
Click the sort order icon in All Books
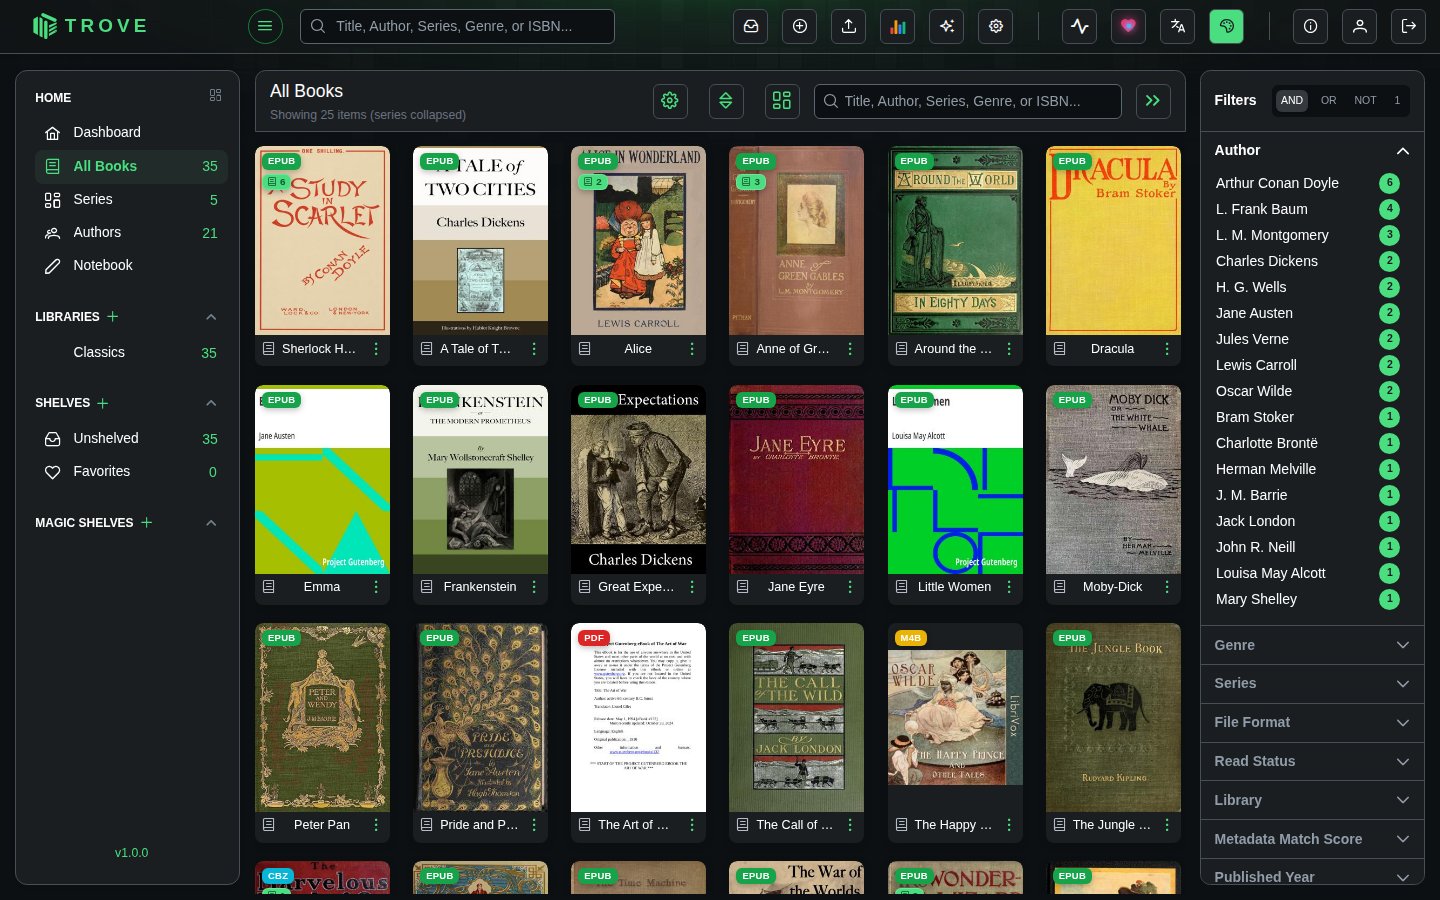pyautogui.click(x=726, y=101)
